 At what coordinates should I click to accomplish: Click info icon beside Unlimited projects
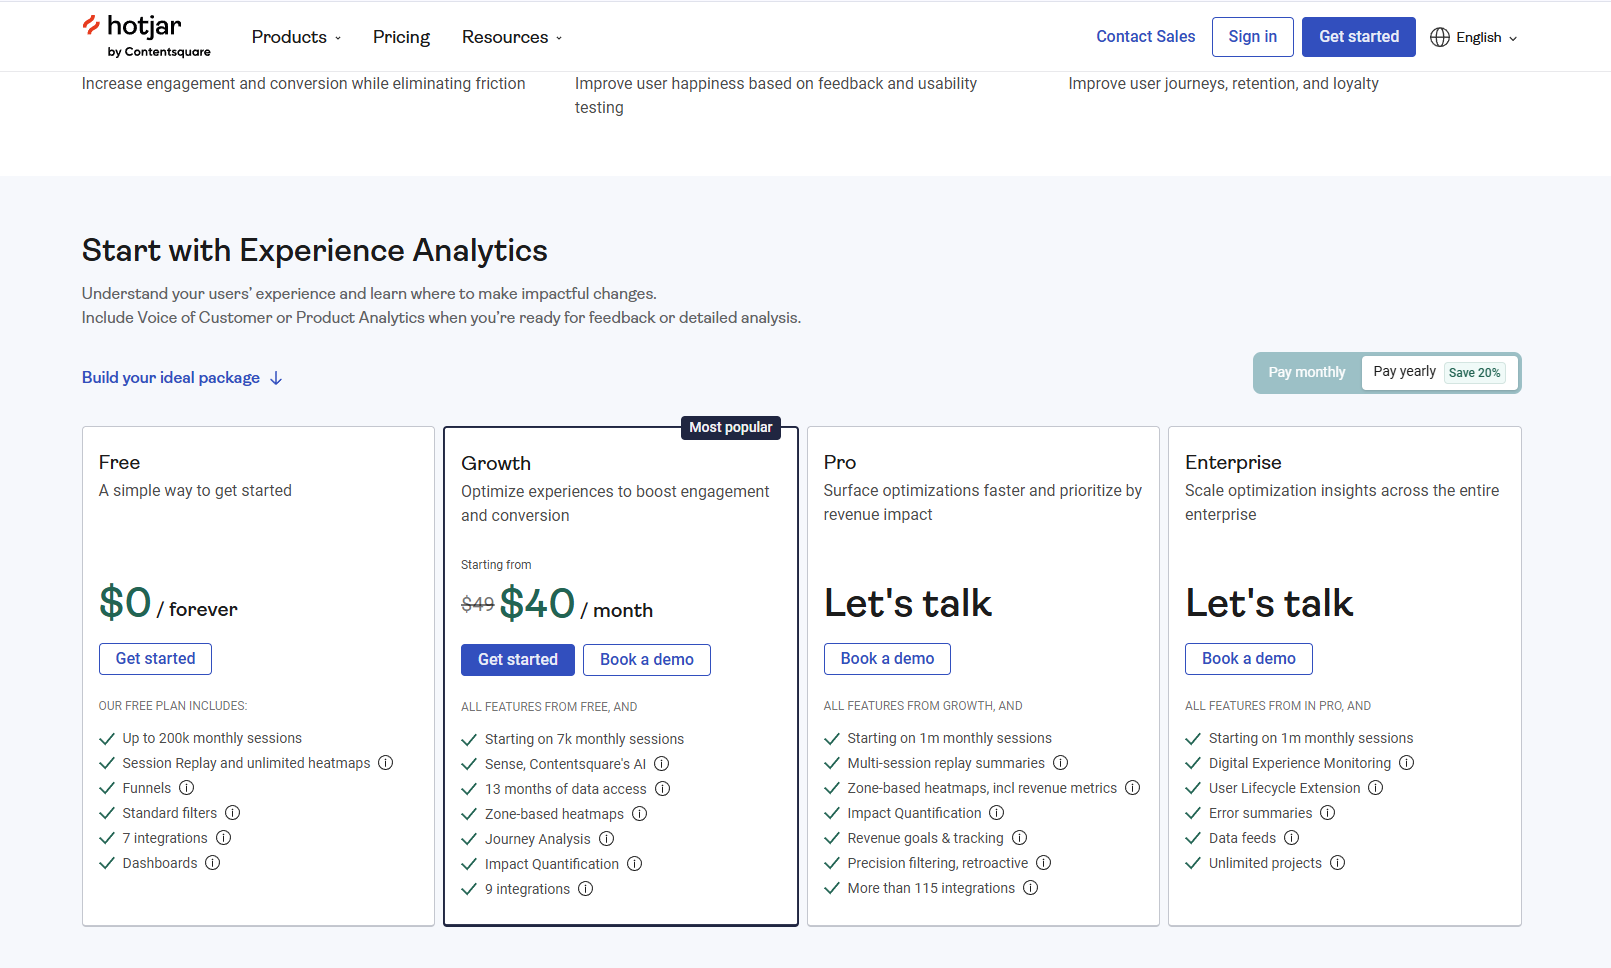[x=1337, y=863]
